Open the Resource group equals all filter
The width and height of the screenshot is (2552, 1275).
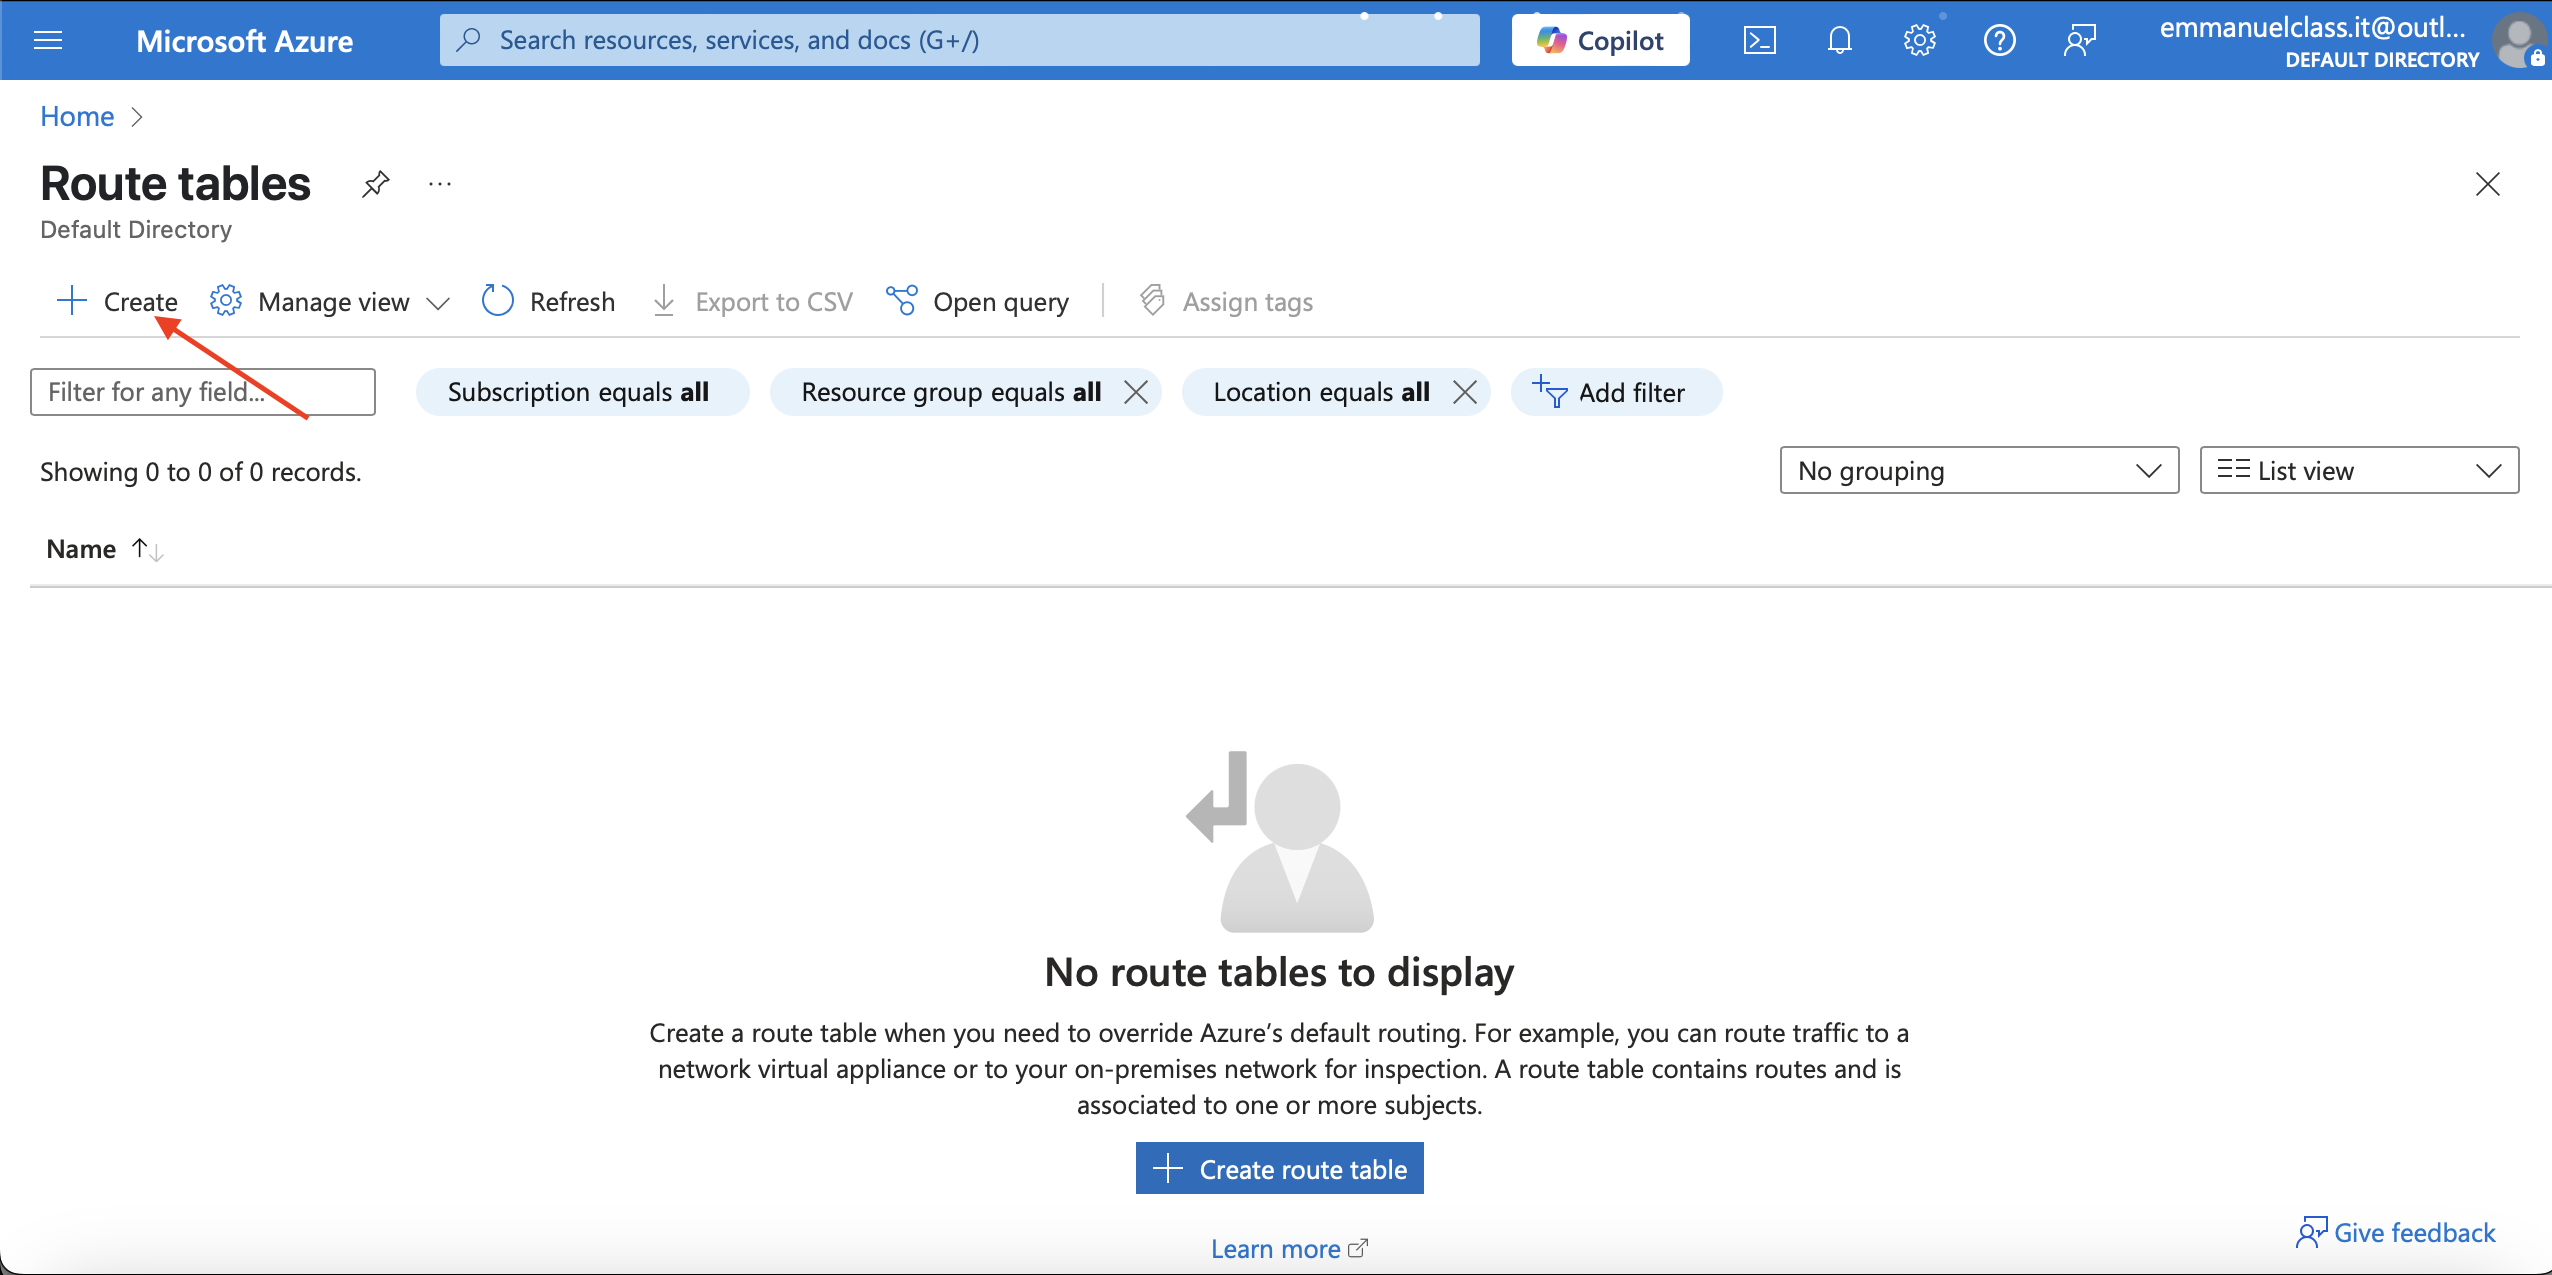951,392
